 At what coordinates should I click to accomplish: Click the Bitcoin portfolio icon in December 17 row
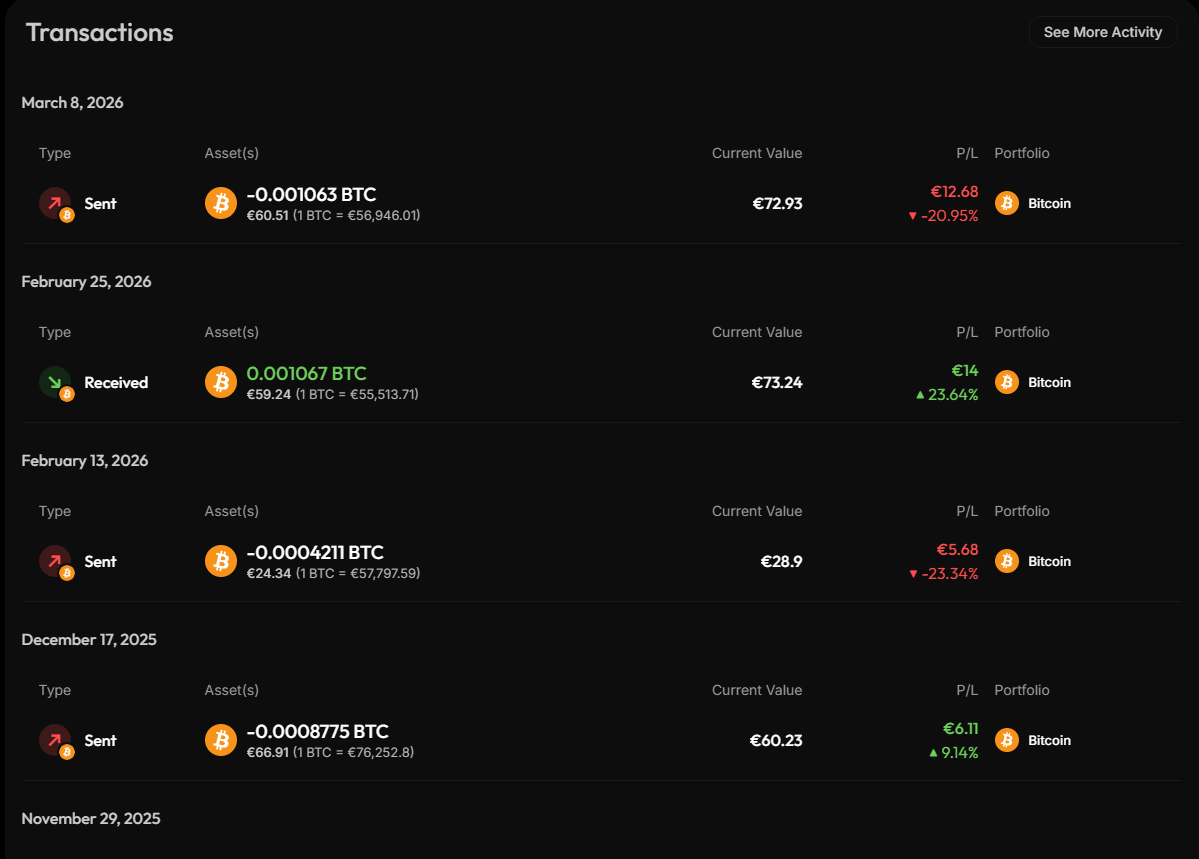[1007, 740]
